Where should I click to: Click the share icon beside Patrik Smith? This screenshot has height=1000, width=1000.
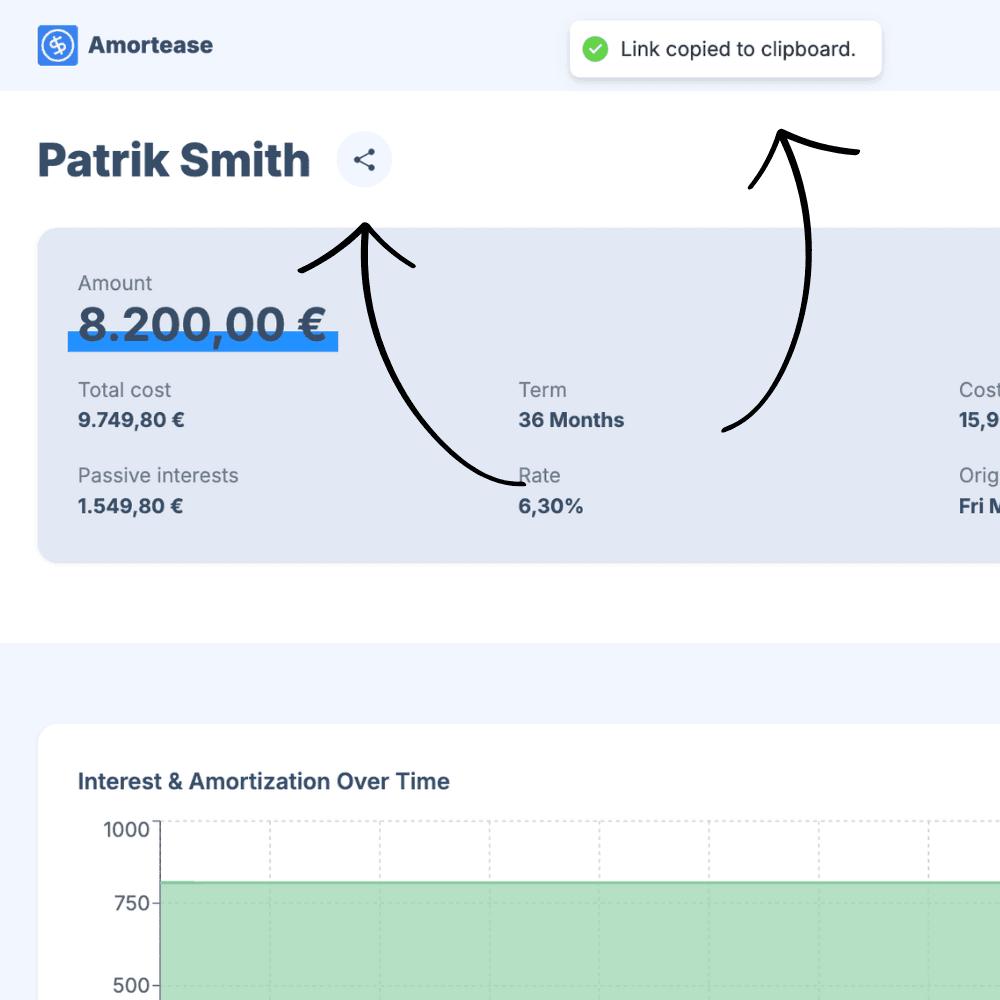click(x=364, y=160)
